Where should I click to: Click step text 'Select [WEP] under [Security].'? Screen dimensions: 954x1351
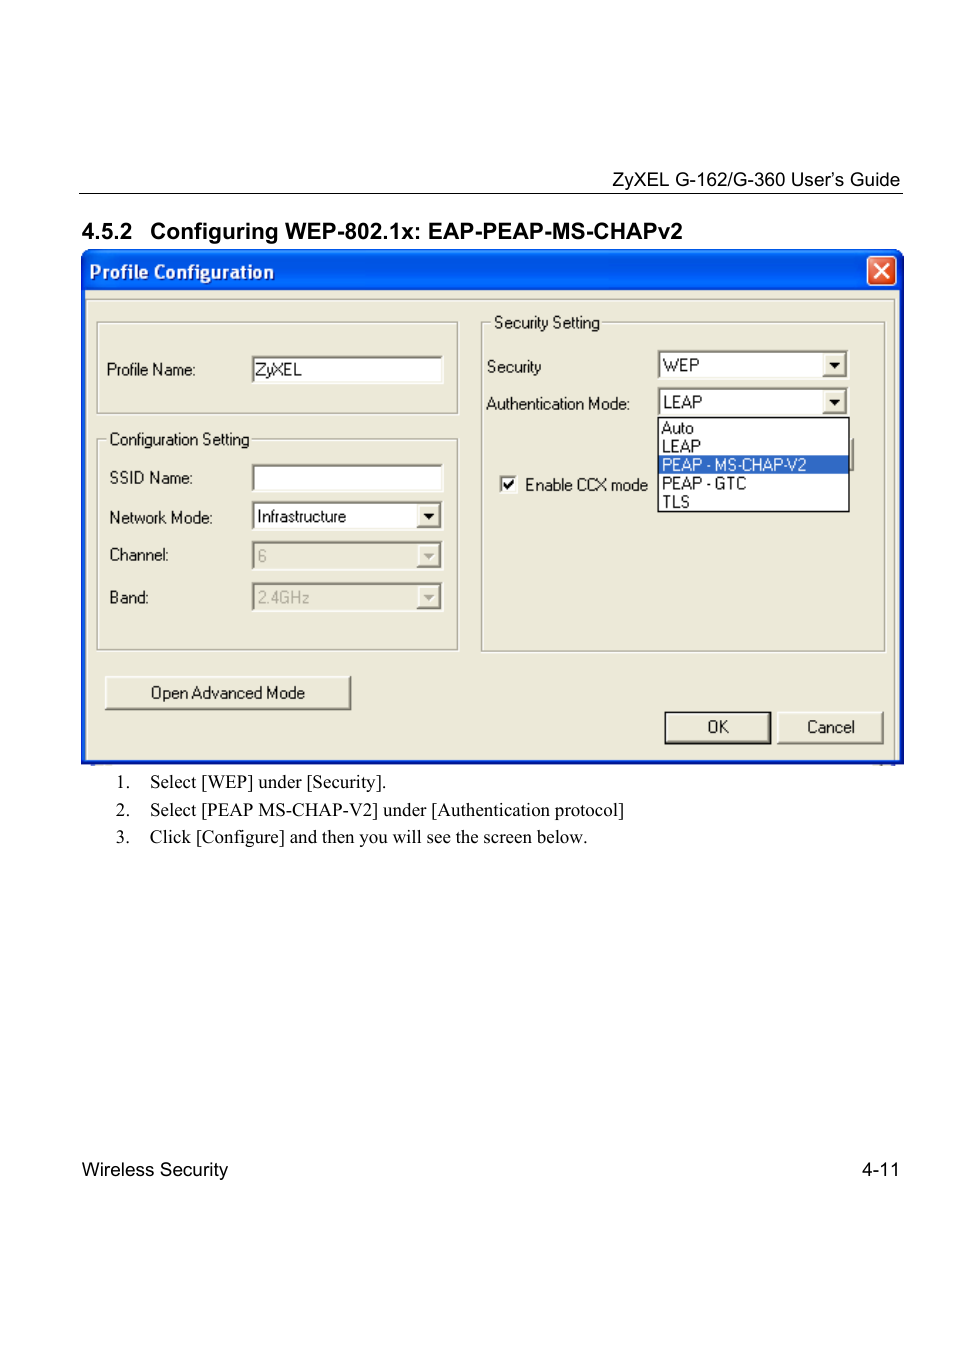click(x=268, y=782)
